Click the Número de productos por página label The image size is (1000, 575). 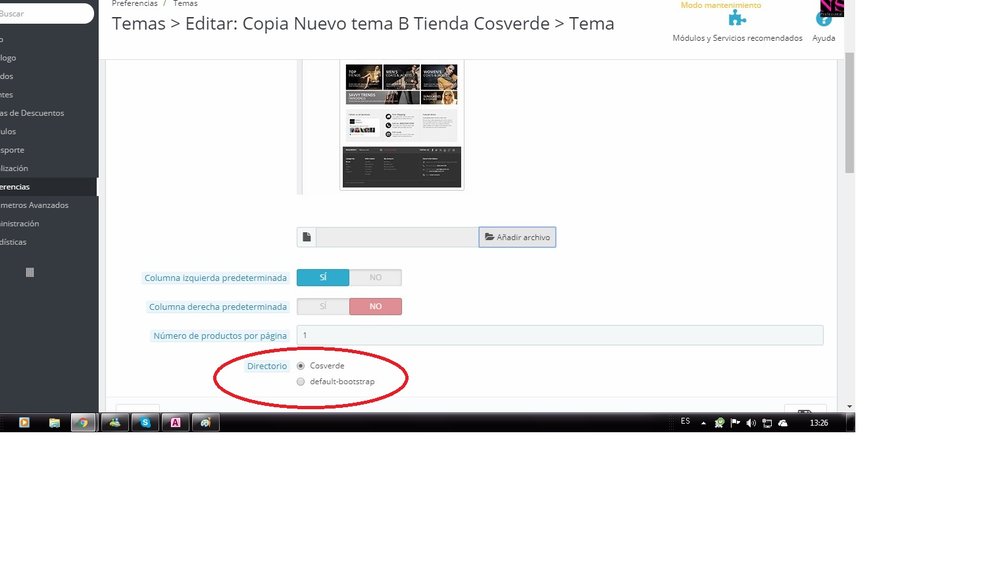(220, 336)
